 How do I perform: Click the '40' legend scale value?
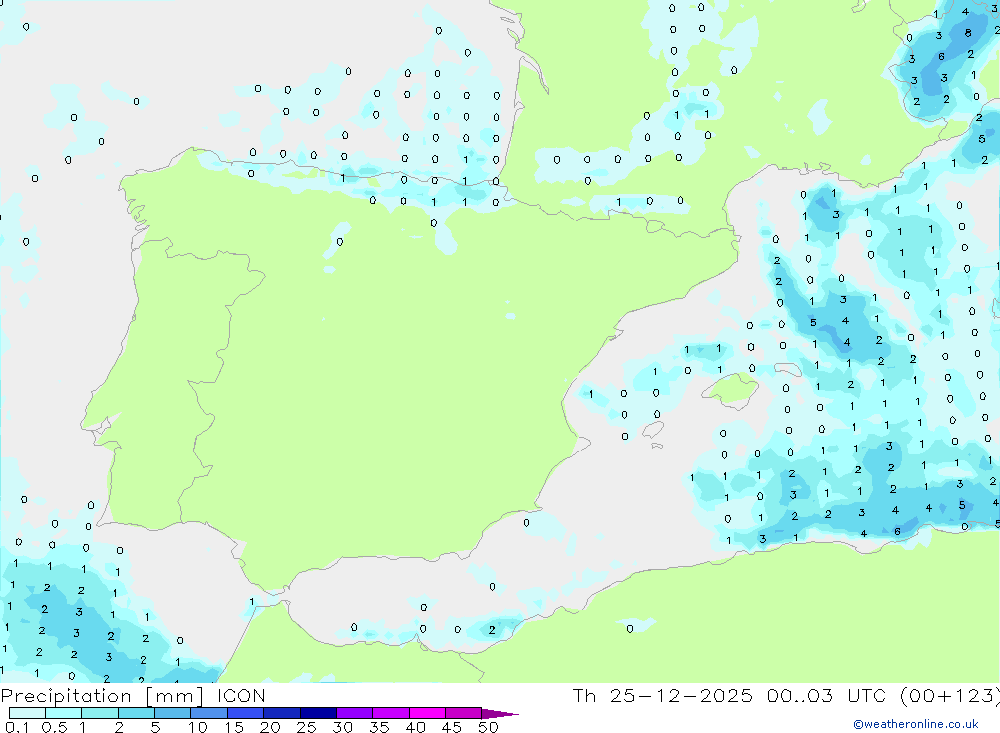pyautogui.click(x=416, y=727)
